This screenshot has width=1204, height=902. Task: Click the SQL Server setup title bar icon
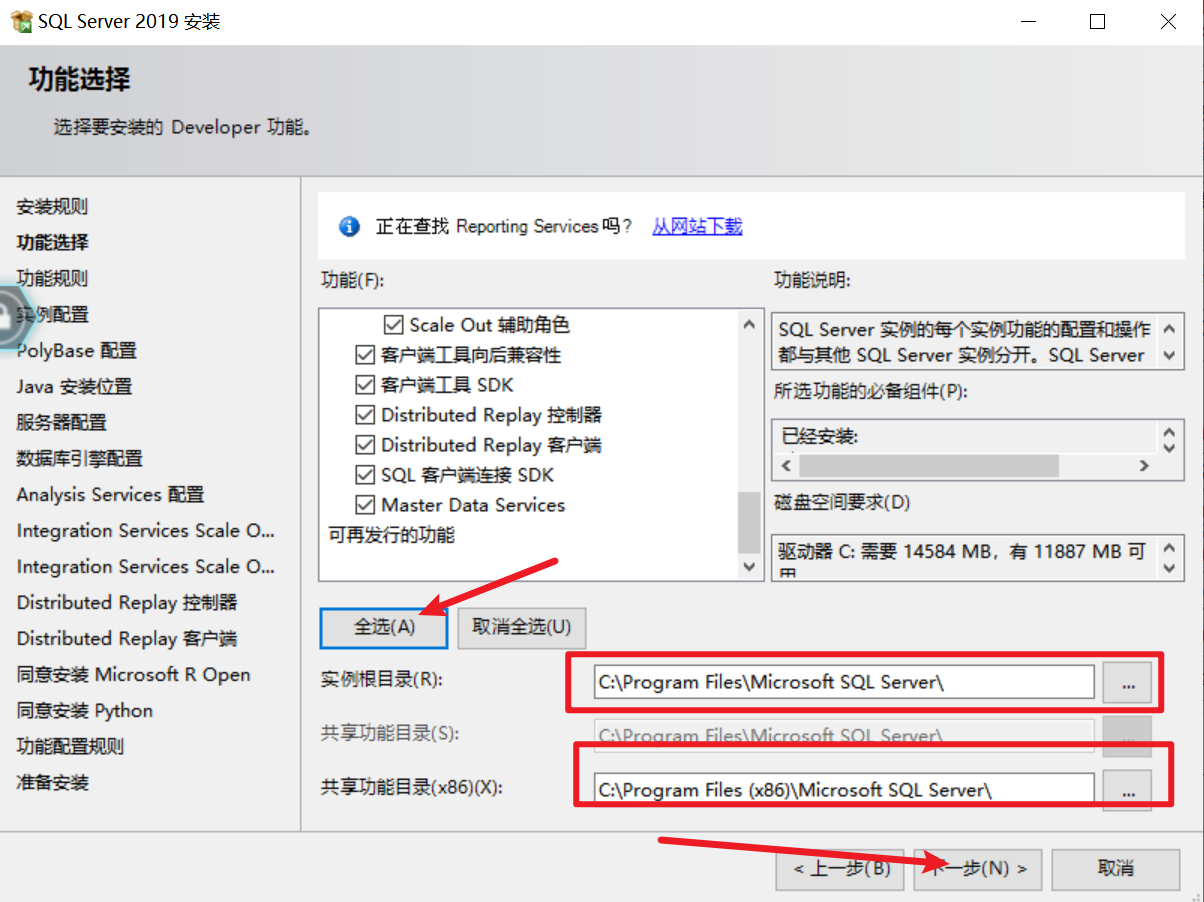pyautogui.click(x=21, y=21)
